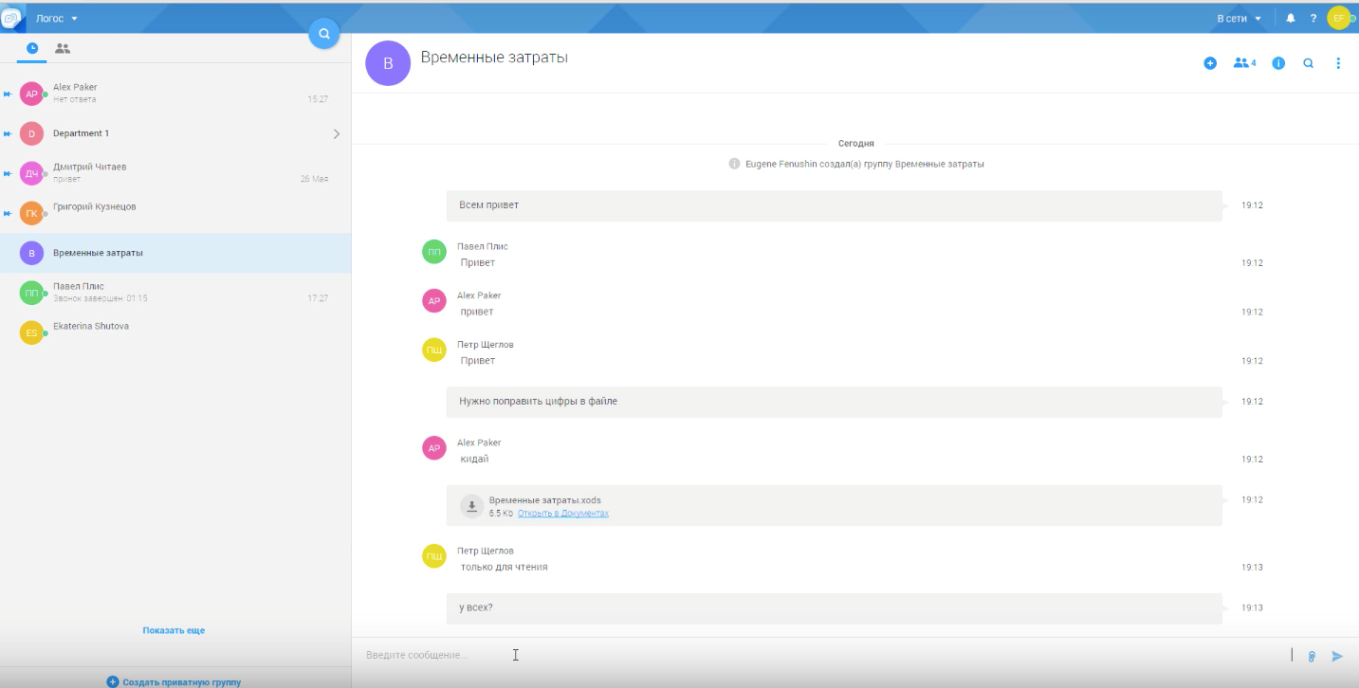Viewport: 1359px width, 688px height.
Task: Click the message input field
Action: [x=820, y=655]
